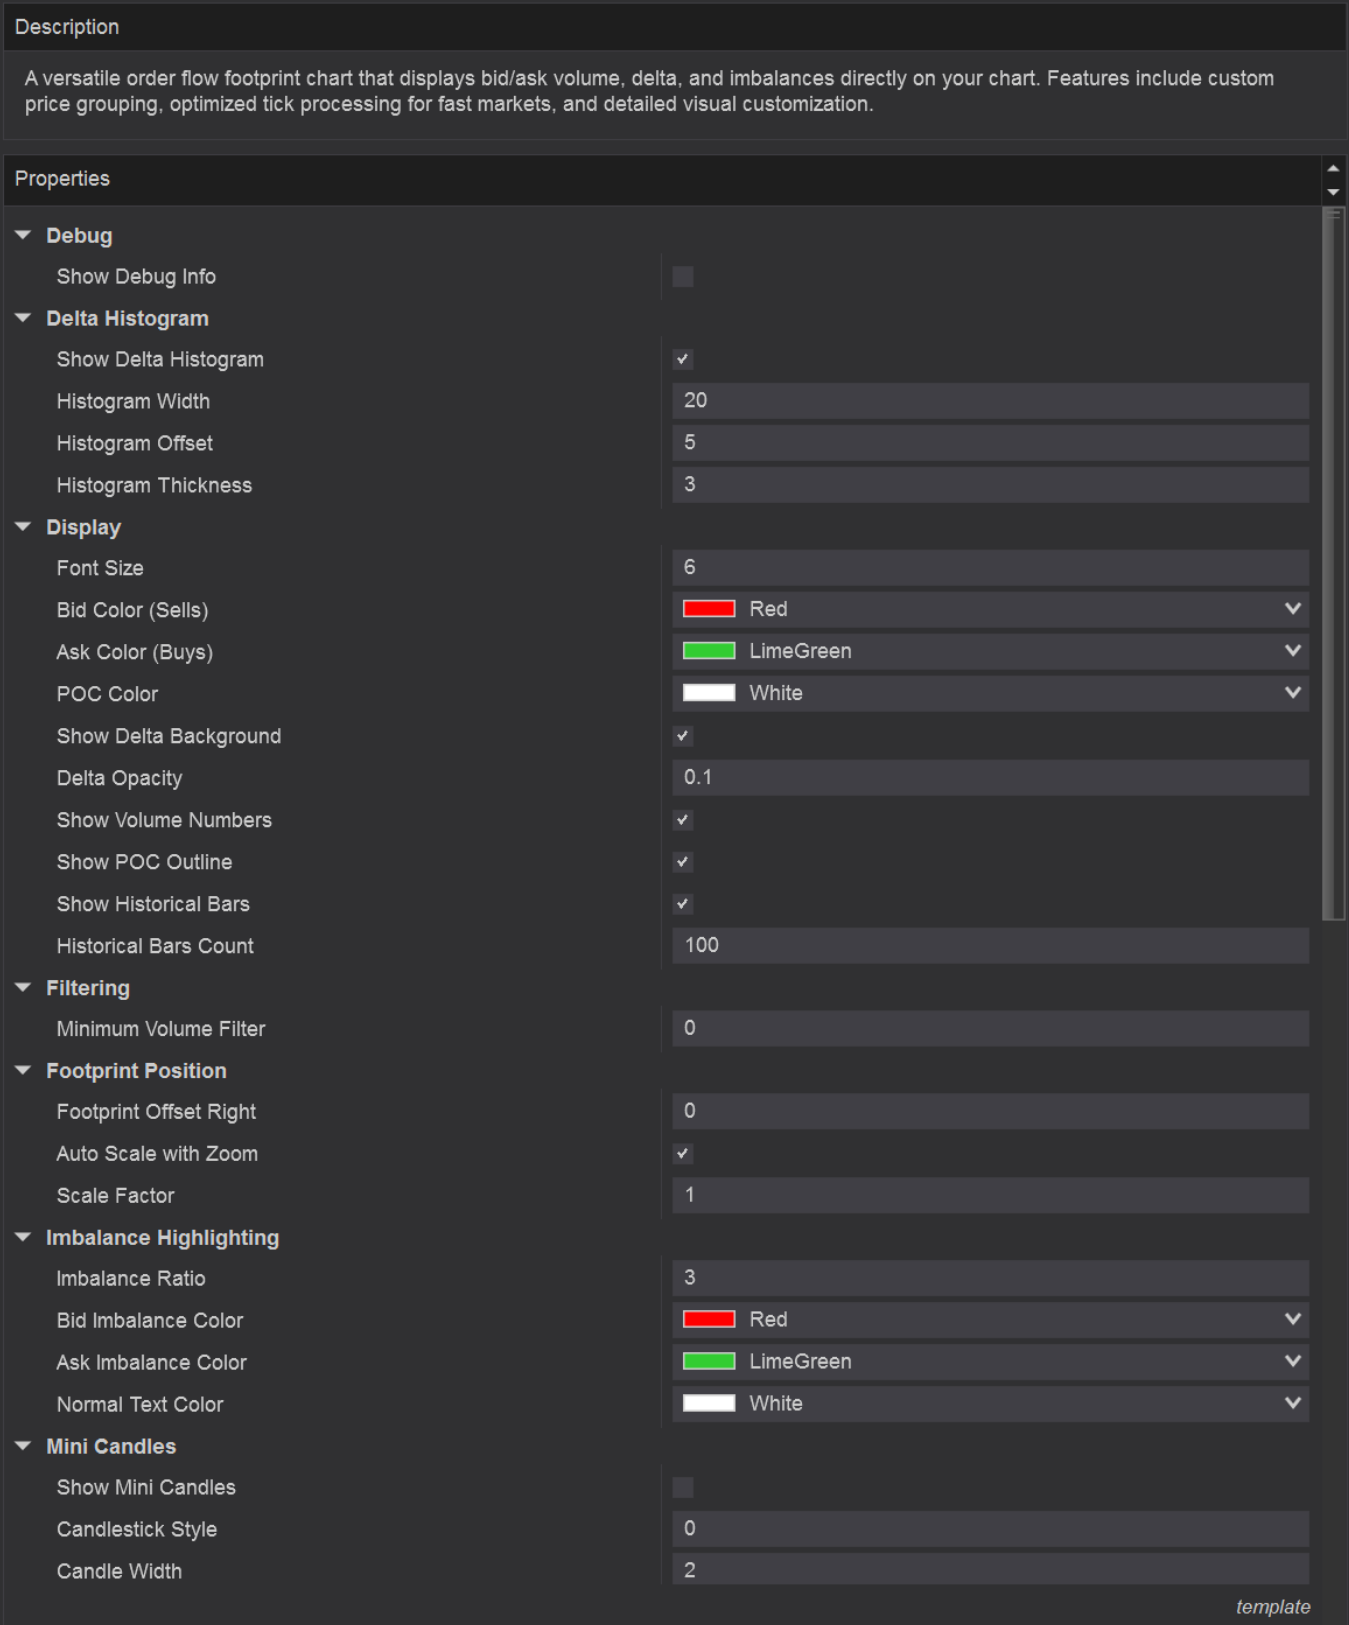Click the Histogram Width input field
The image size is (1349, 1625).
pos(990,401)
